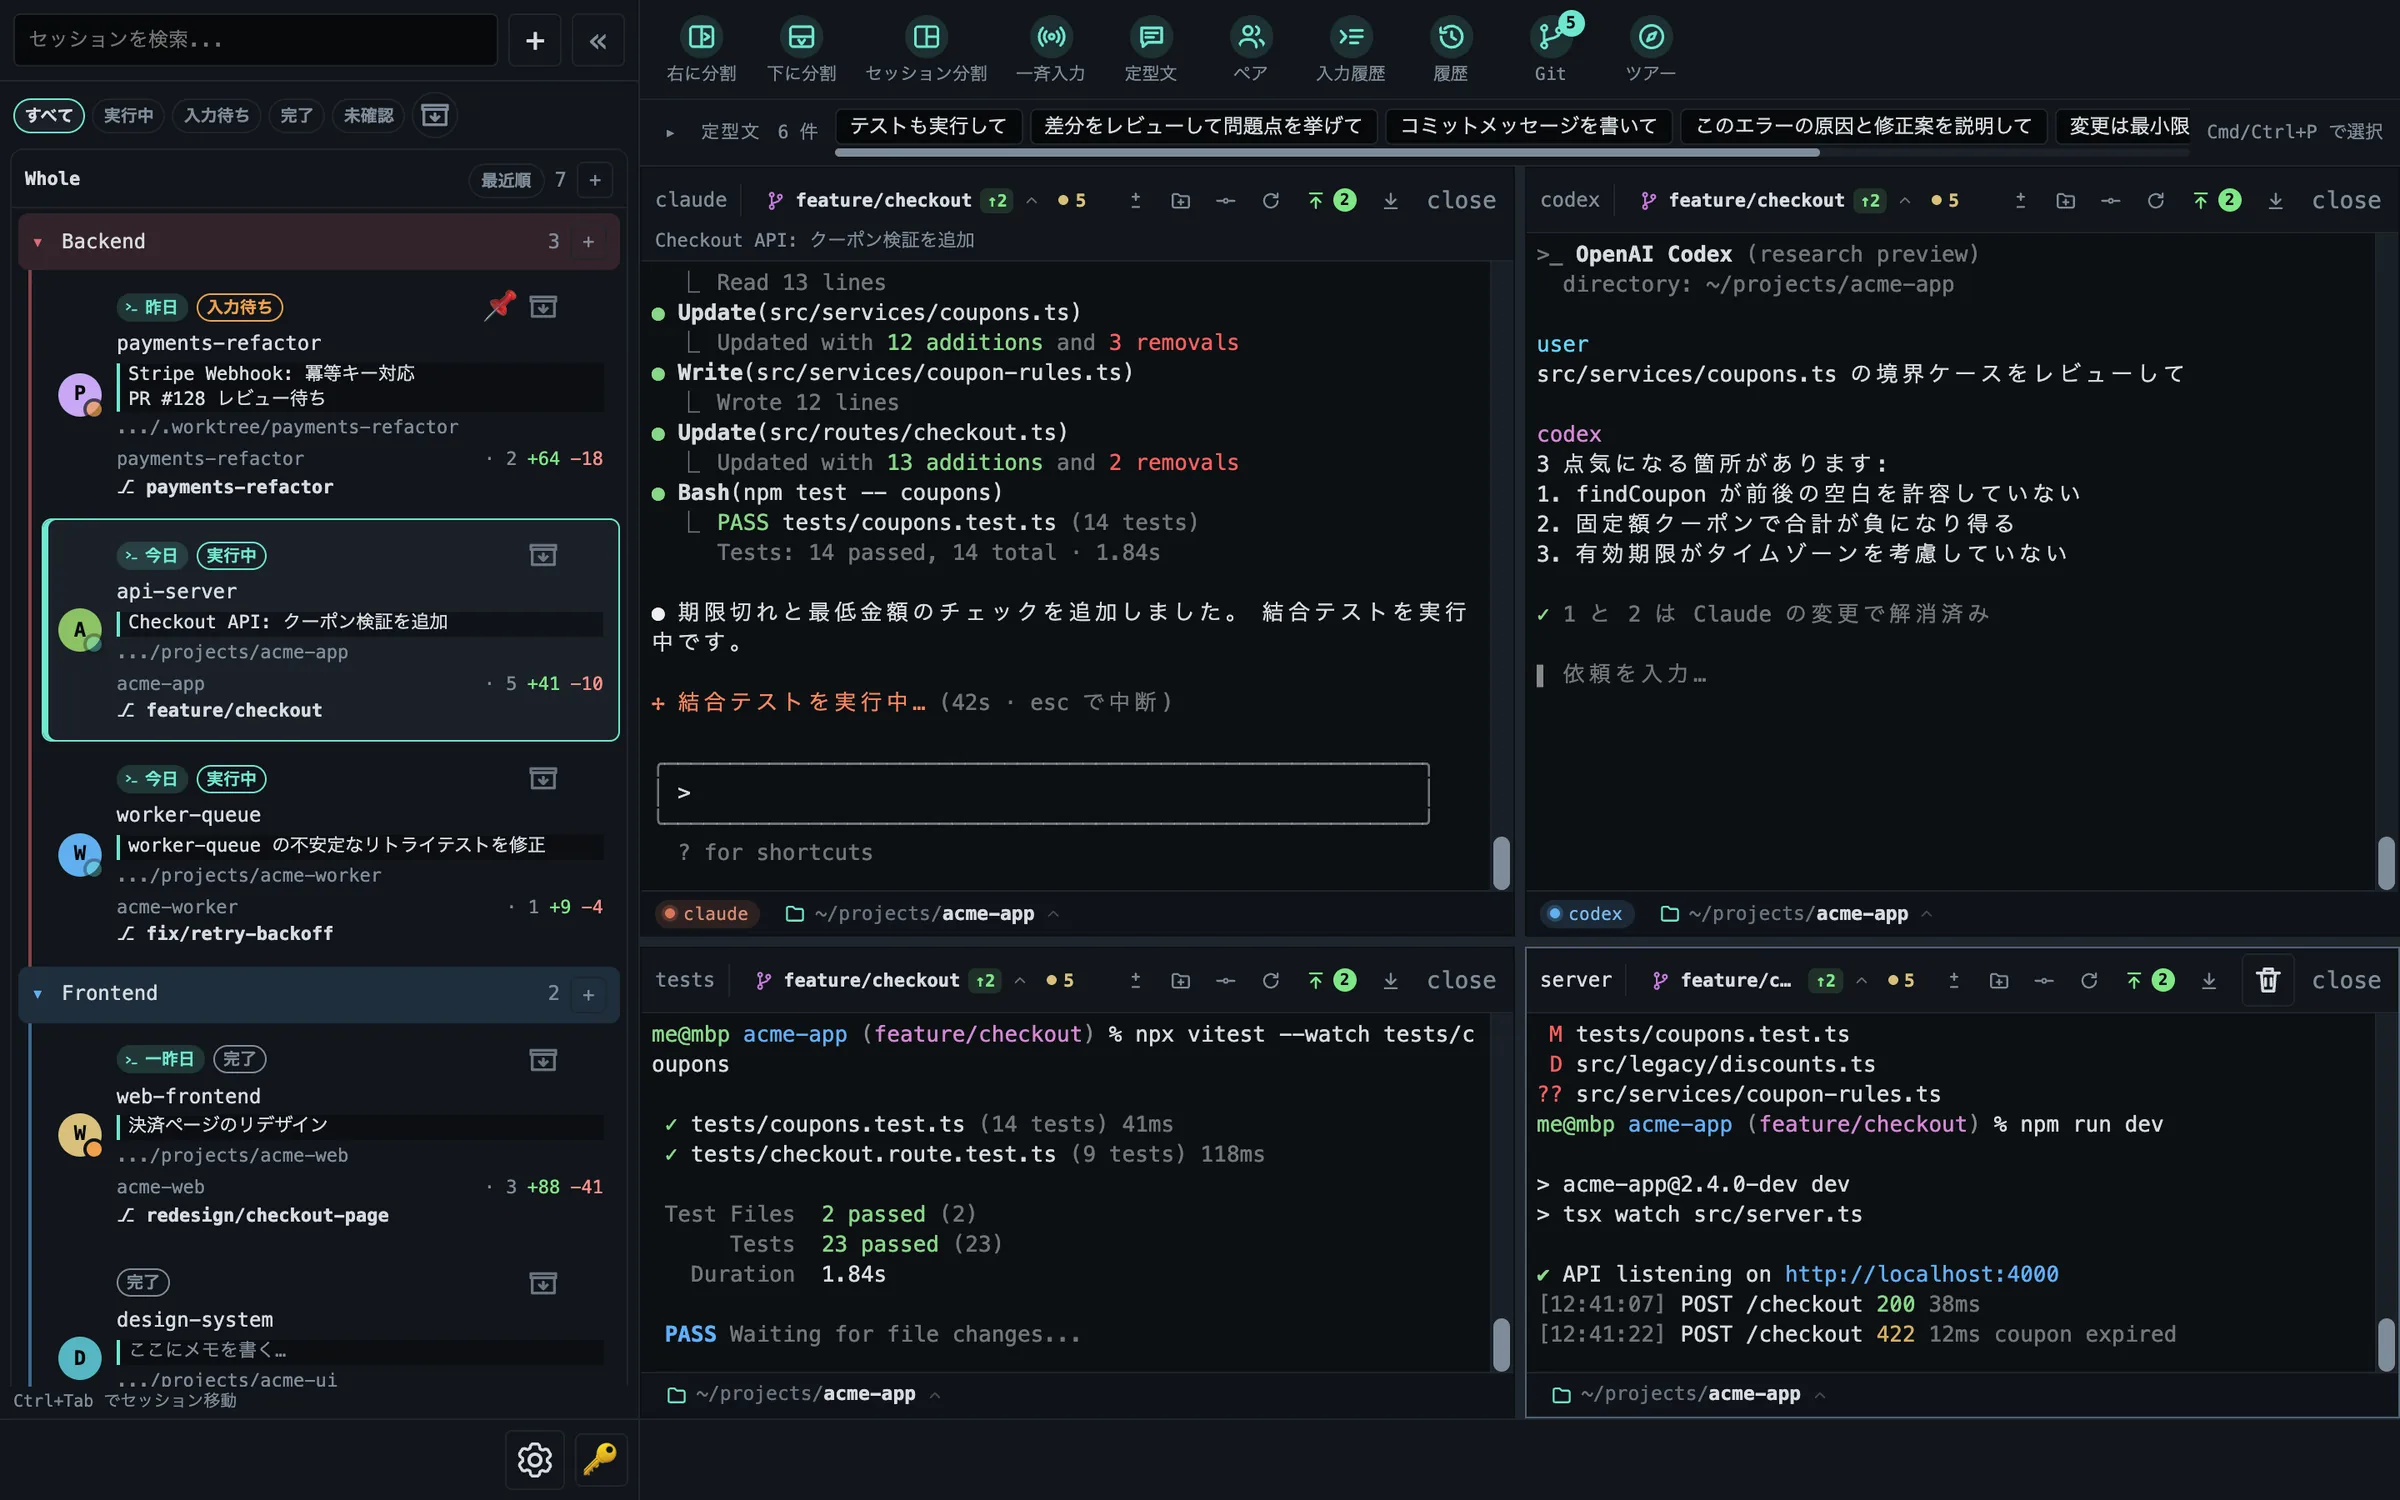Viewport: 2400px width, 1500px height.
Task: Open http://localhost:4000 link
Action: click(1921, 1274)
